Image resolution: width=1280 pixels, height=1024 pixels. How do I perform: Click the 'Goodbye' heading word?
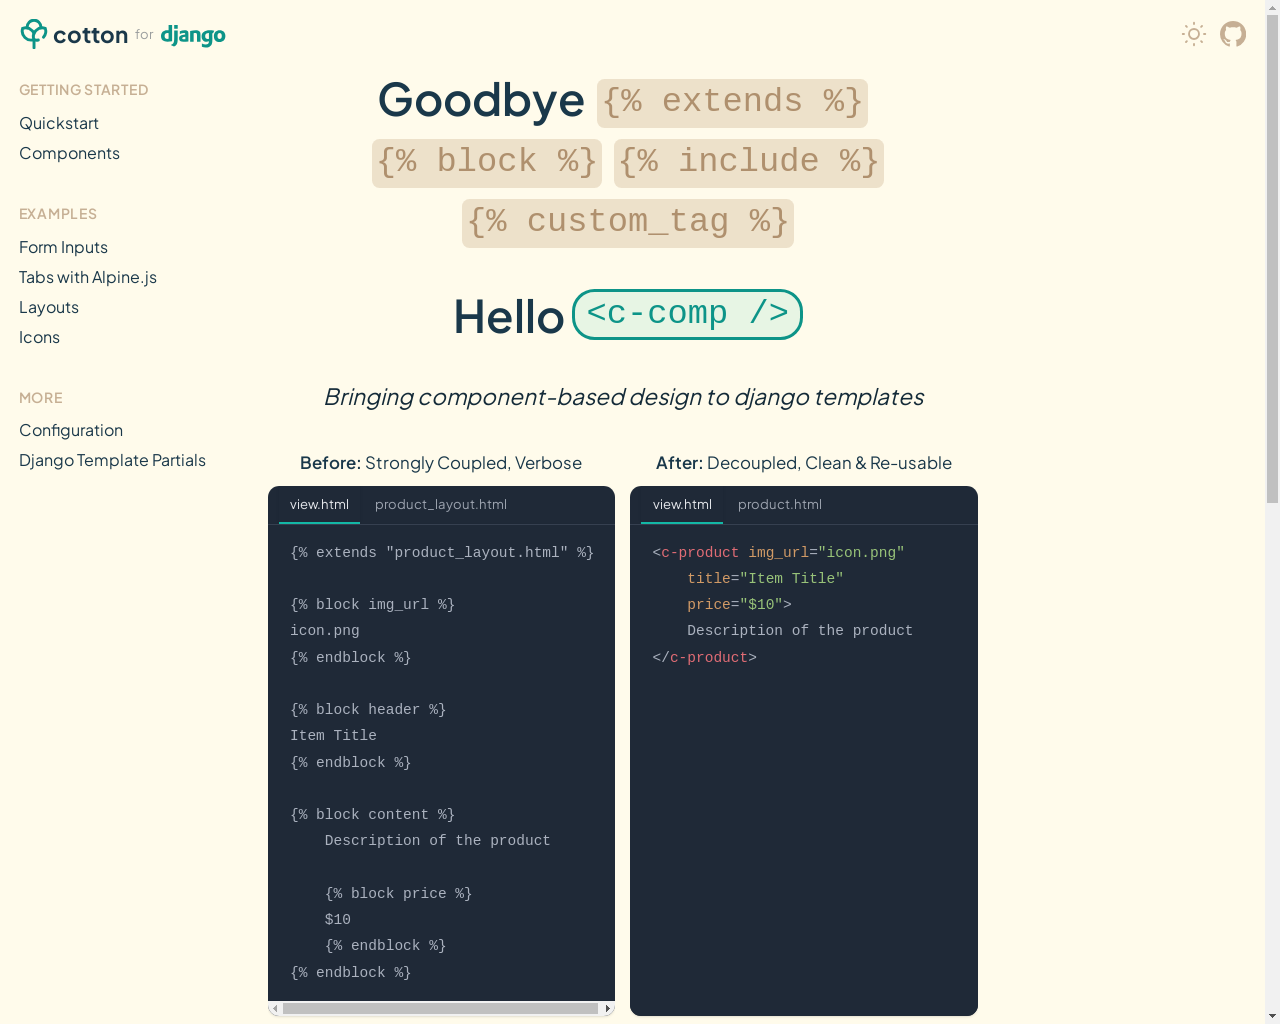481,100
